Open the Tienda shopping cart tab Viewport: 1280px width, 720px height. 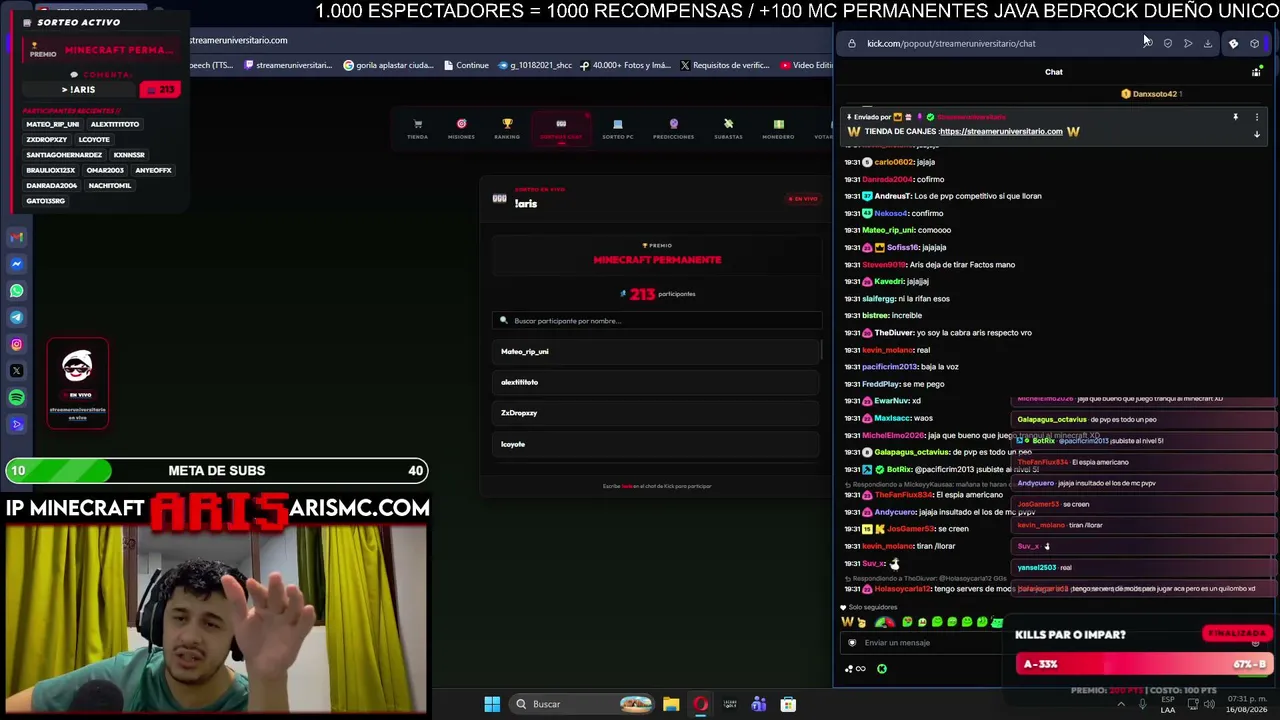pos(417,130)
